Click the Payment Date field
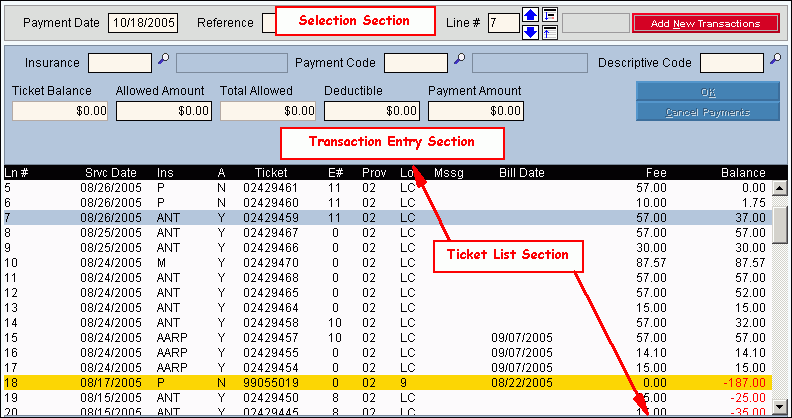 coord(142,22)
